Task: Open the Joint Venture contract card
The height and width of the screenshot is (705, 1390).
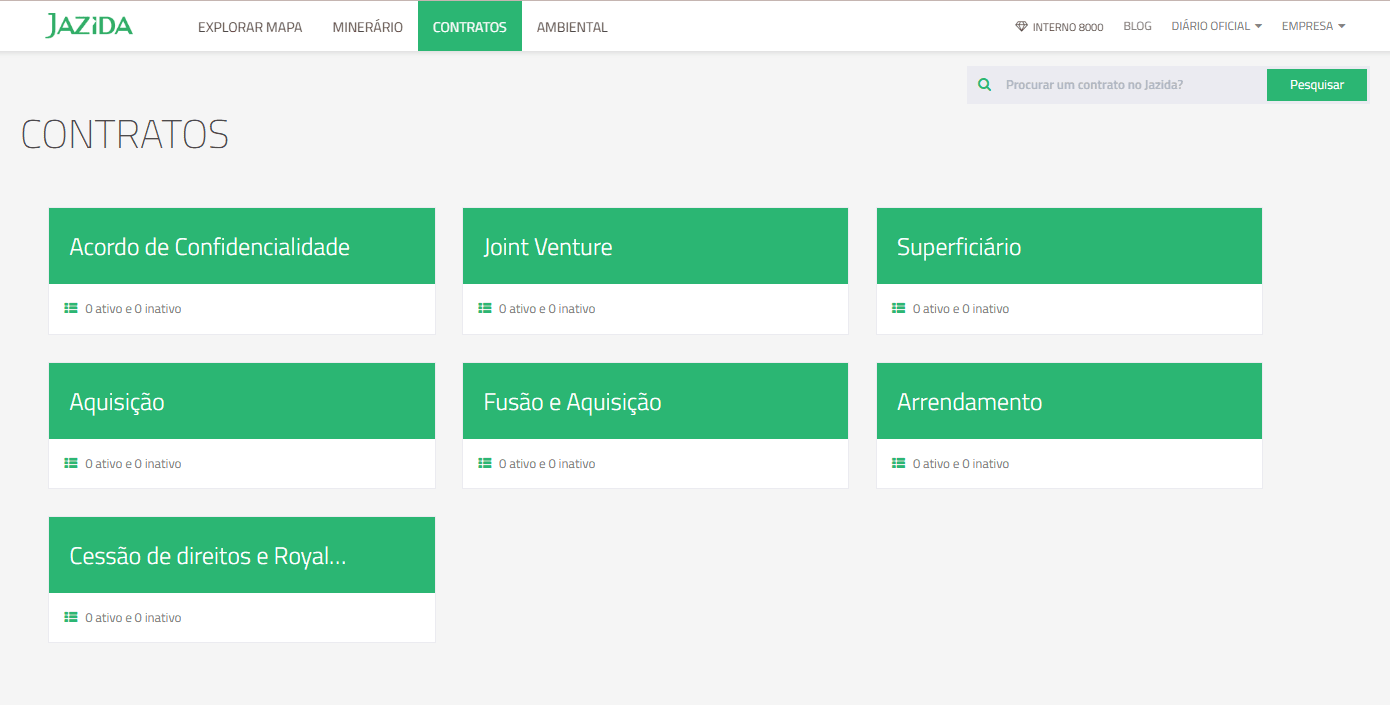Action: 655,247
